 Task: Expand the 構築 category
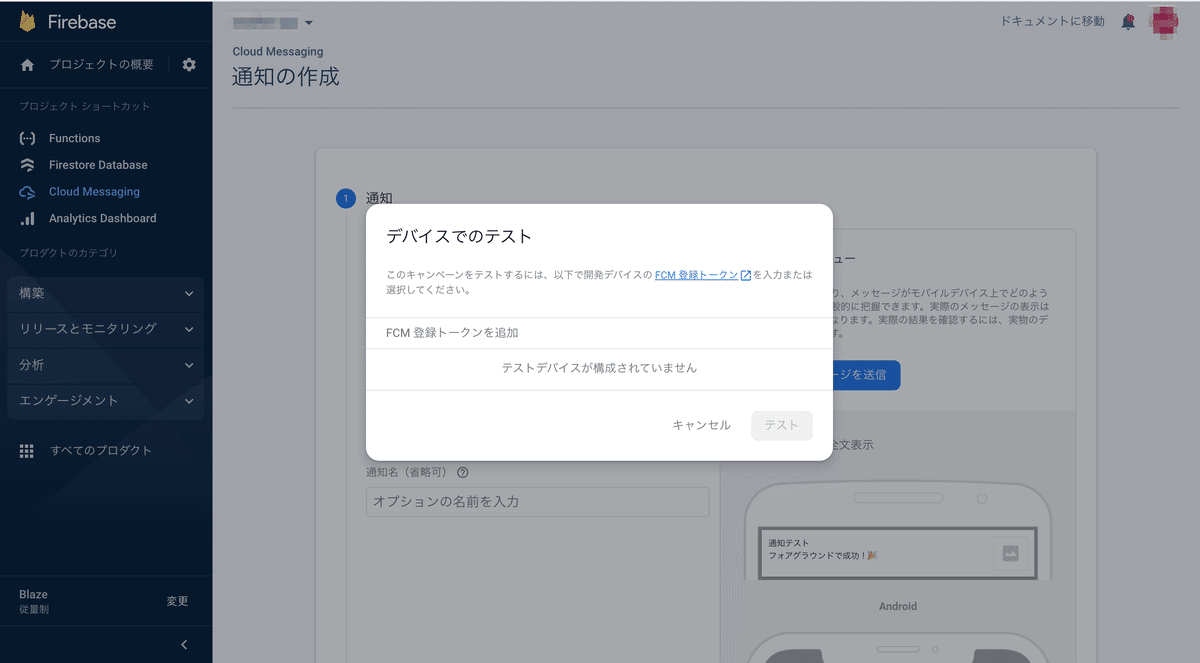[x=106, y=293]
